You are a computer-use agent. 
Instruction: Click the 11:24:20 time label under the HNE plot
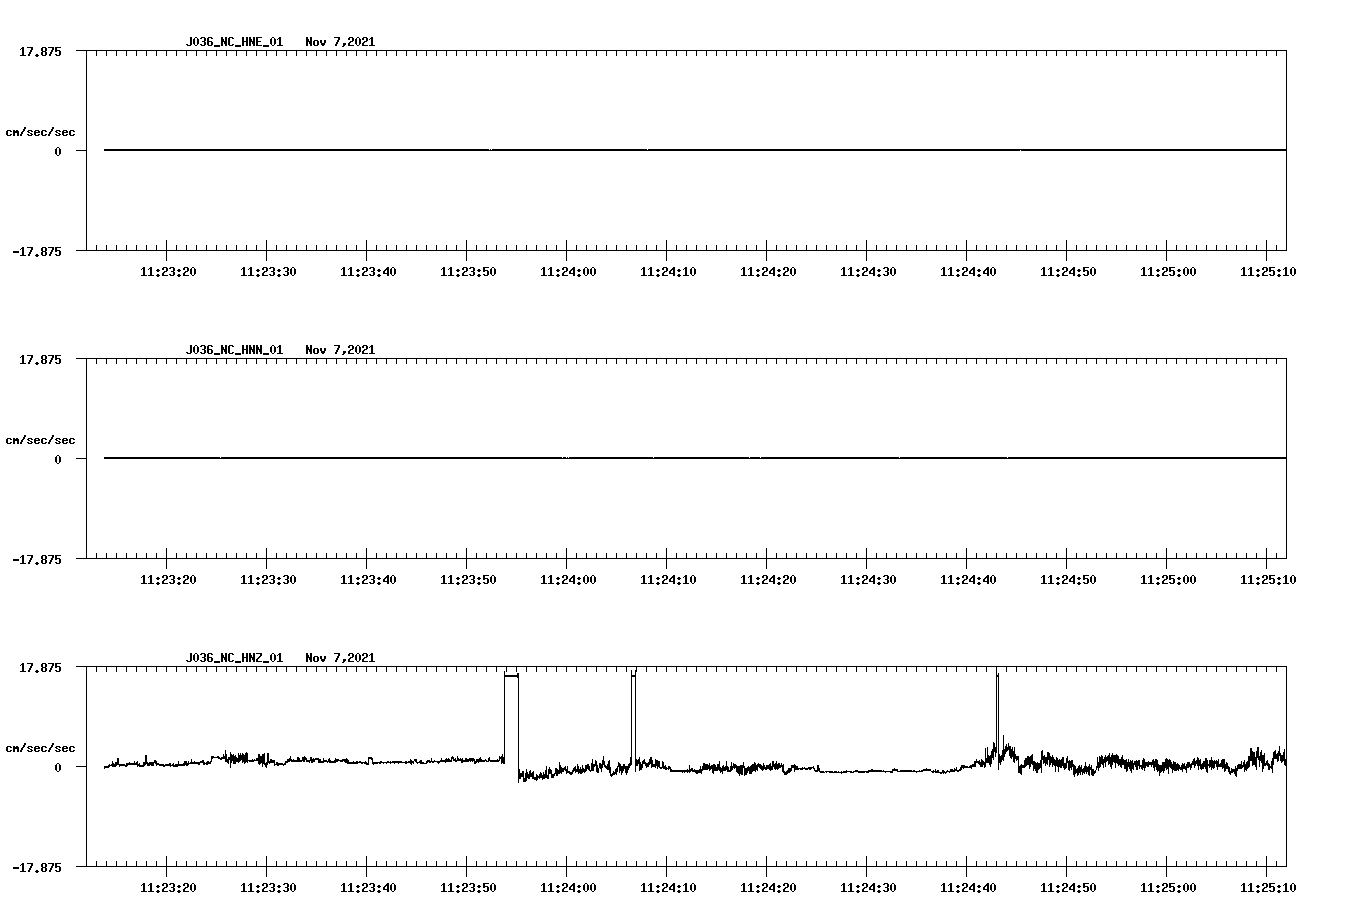(767, 271)
